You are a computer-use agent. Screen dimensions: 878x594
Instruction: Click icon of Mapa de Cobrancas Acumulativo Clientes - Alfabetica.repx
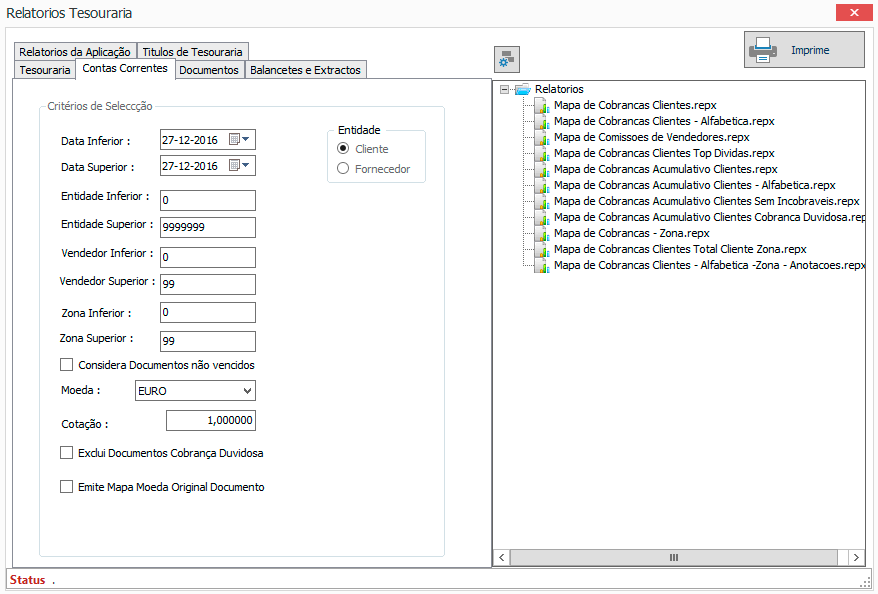click(541, 185)
